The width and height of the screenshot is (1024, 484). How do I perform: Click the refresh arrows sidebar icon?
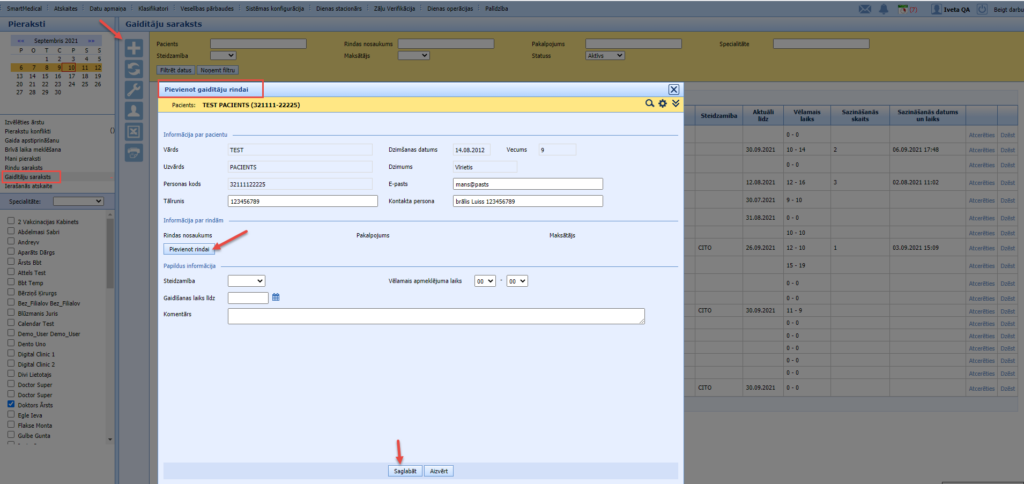tap(134, 69)
